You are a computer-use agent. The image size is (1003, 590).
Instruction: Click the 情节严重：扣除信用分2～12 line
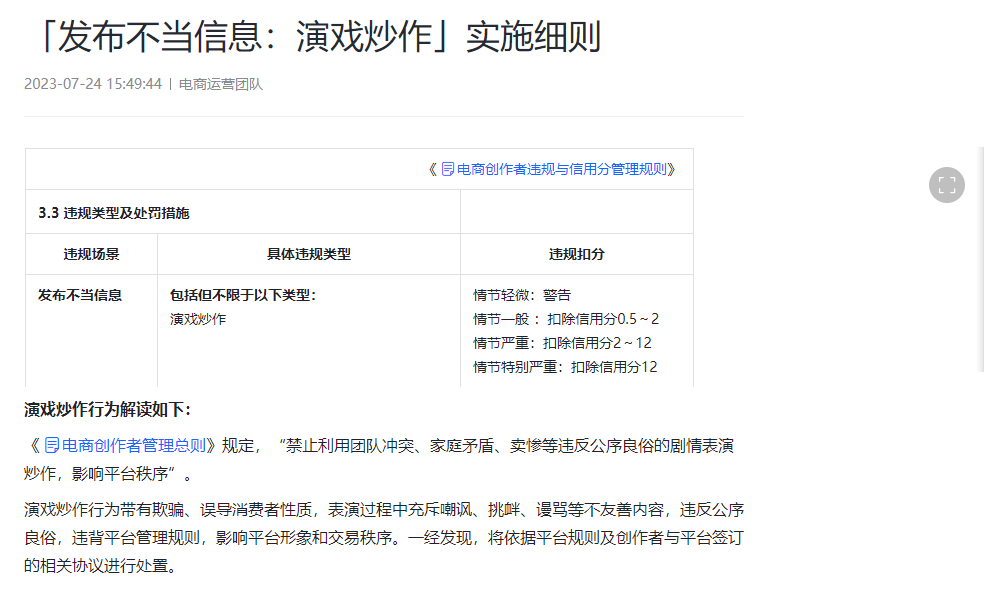(562, 343)
